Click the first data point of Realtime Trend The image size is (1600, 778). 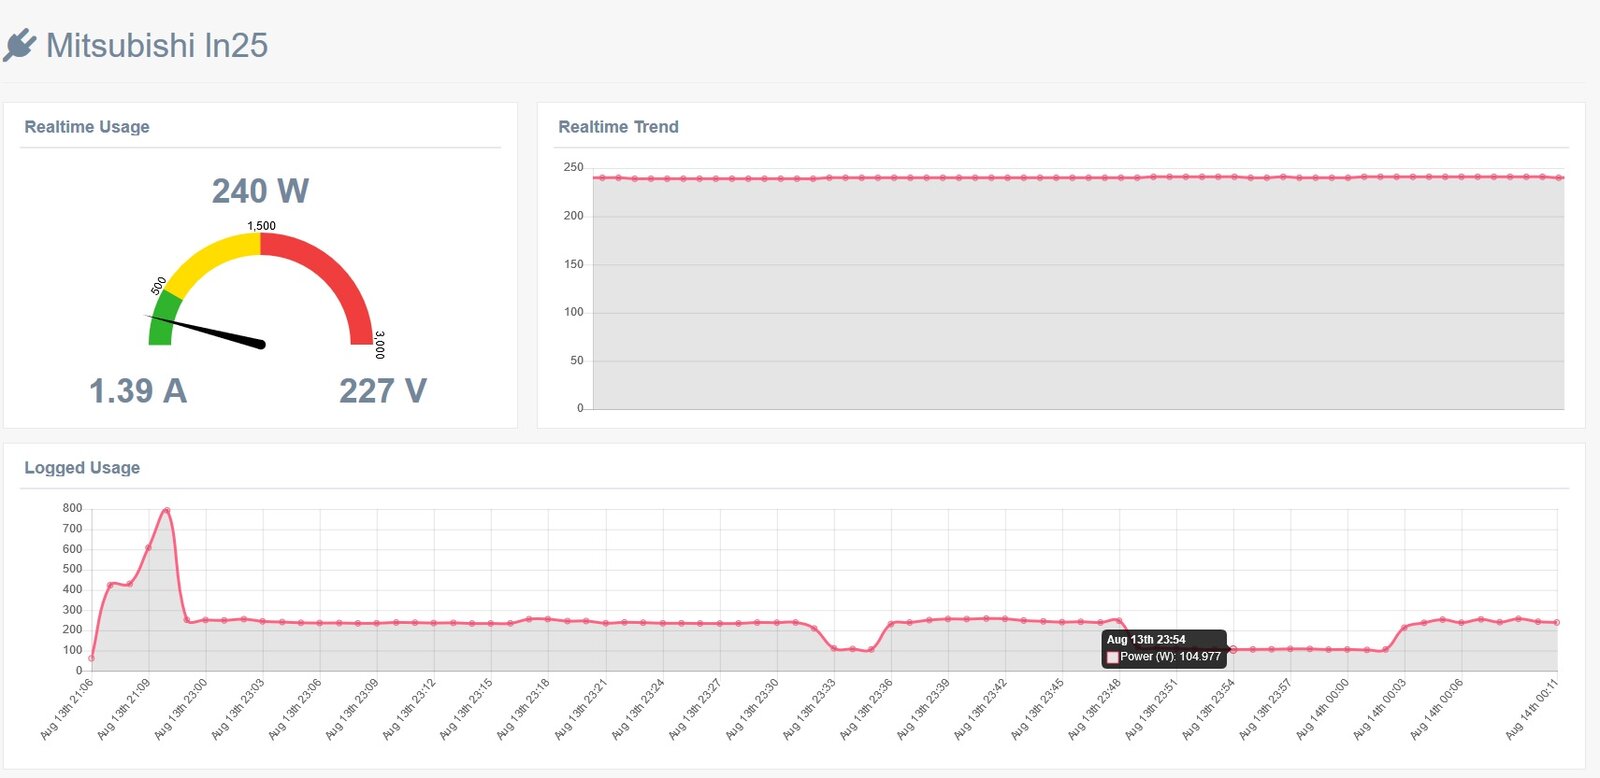(602, 178)
